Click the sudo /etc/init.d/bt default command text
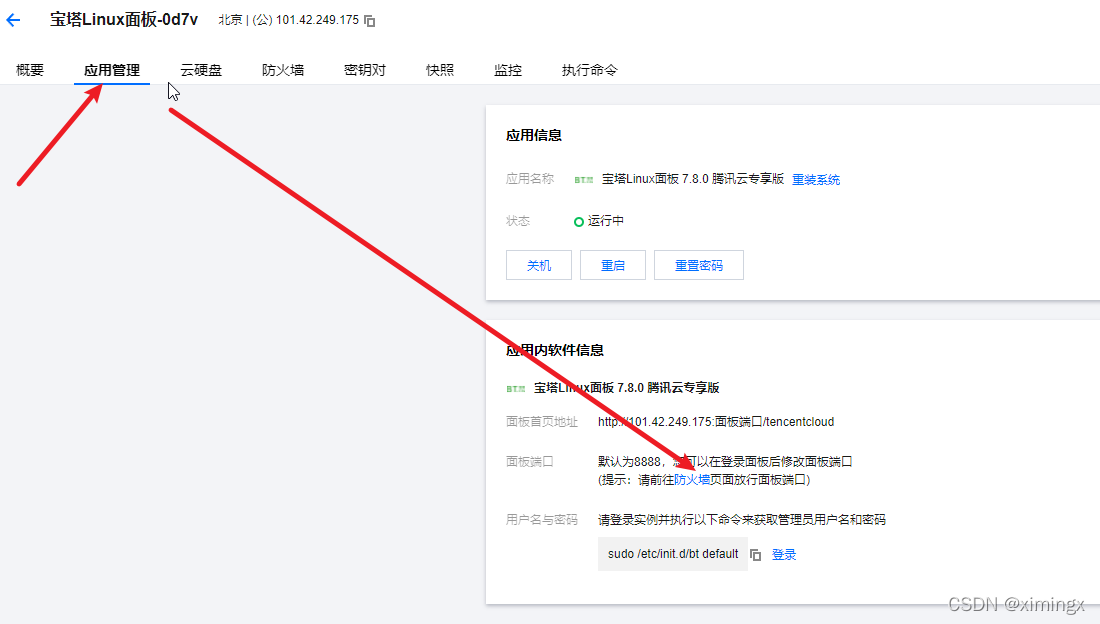 (x=673, y=554)
